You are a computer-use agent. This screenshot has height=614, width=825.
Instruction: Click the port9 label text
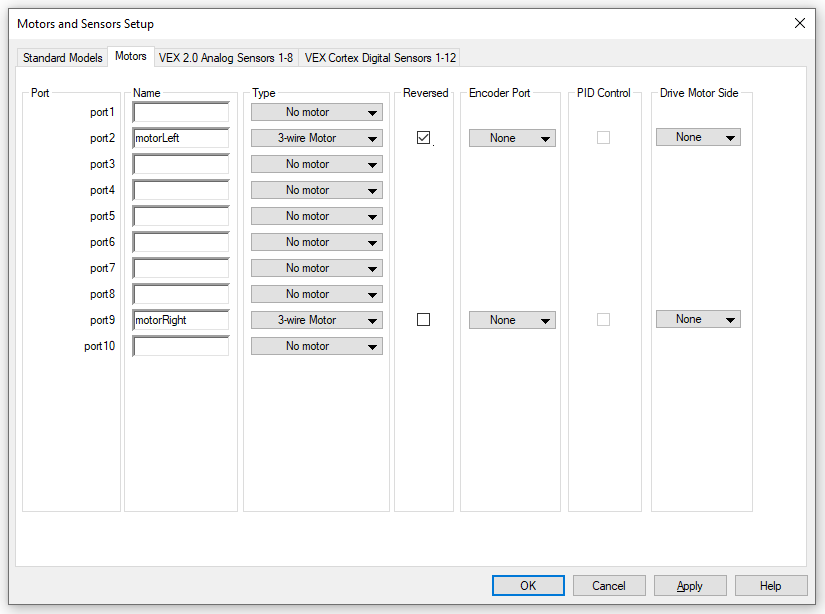tap(102, 320)
